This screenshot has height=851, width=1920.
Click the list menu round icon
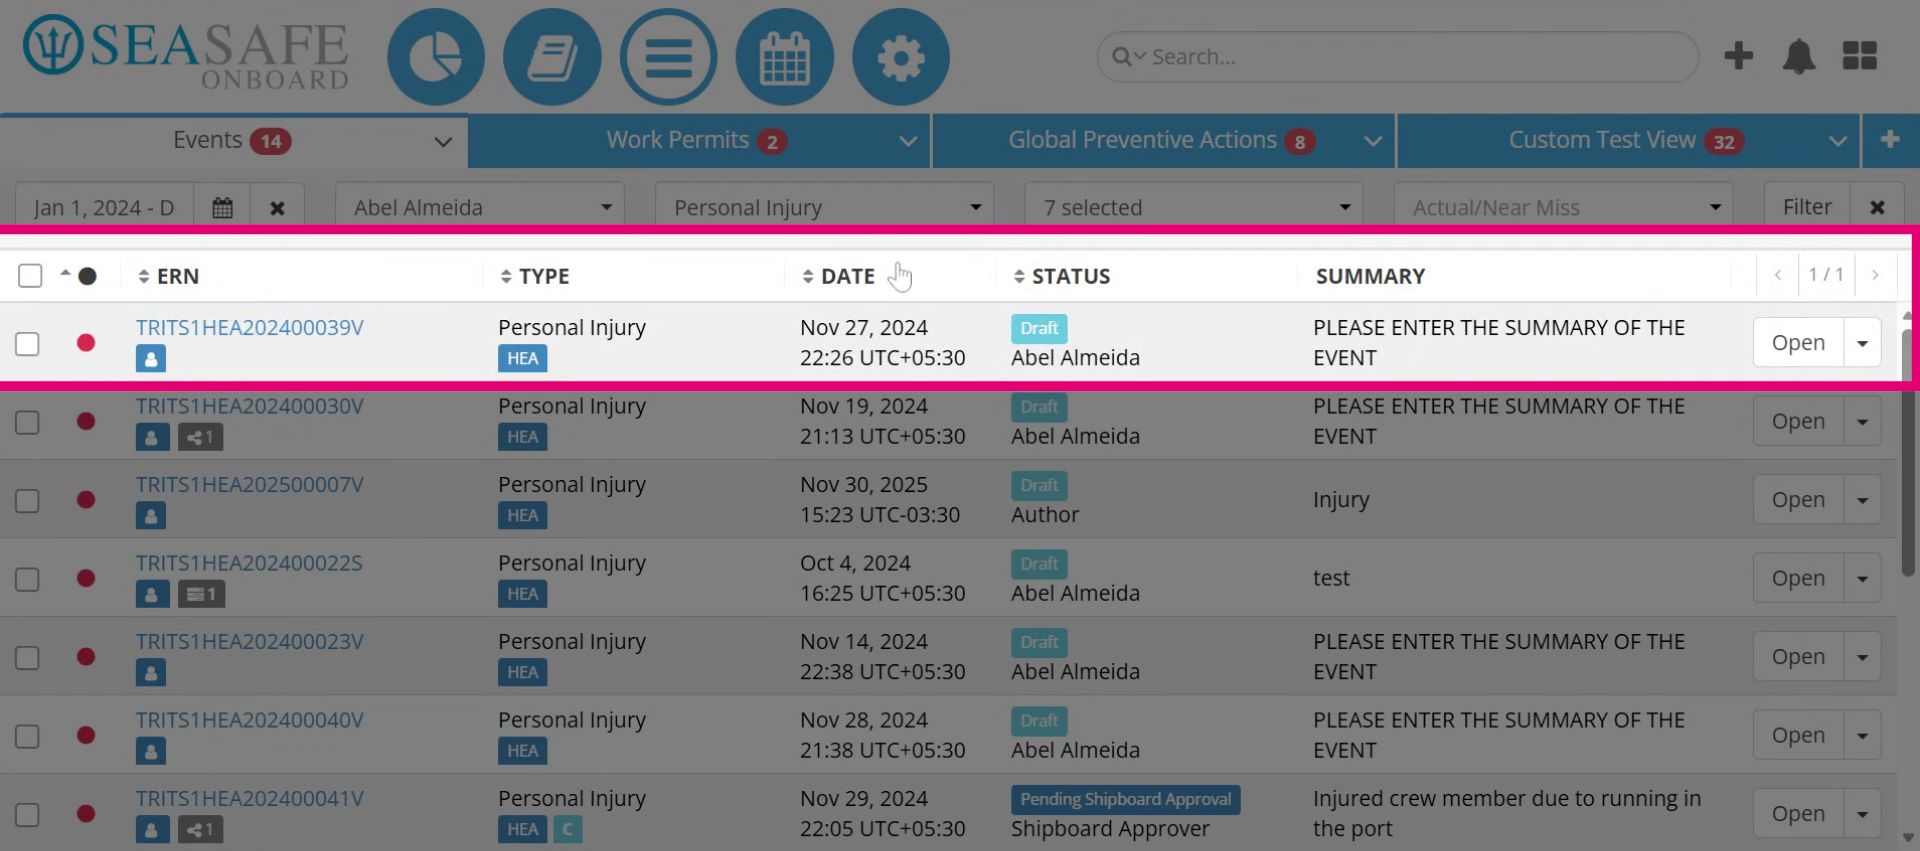click(x=668, y=57)
